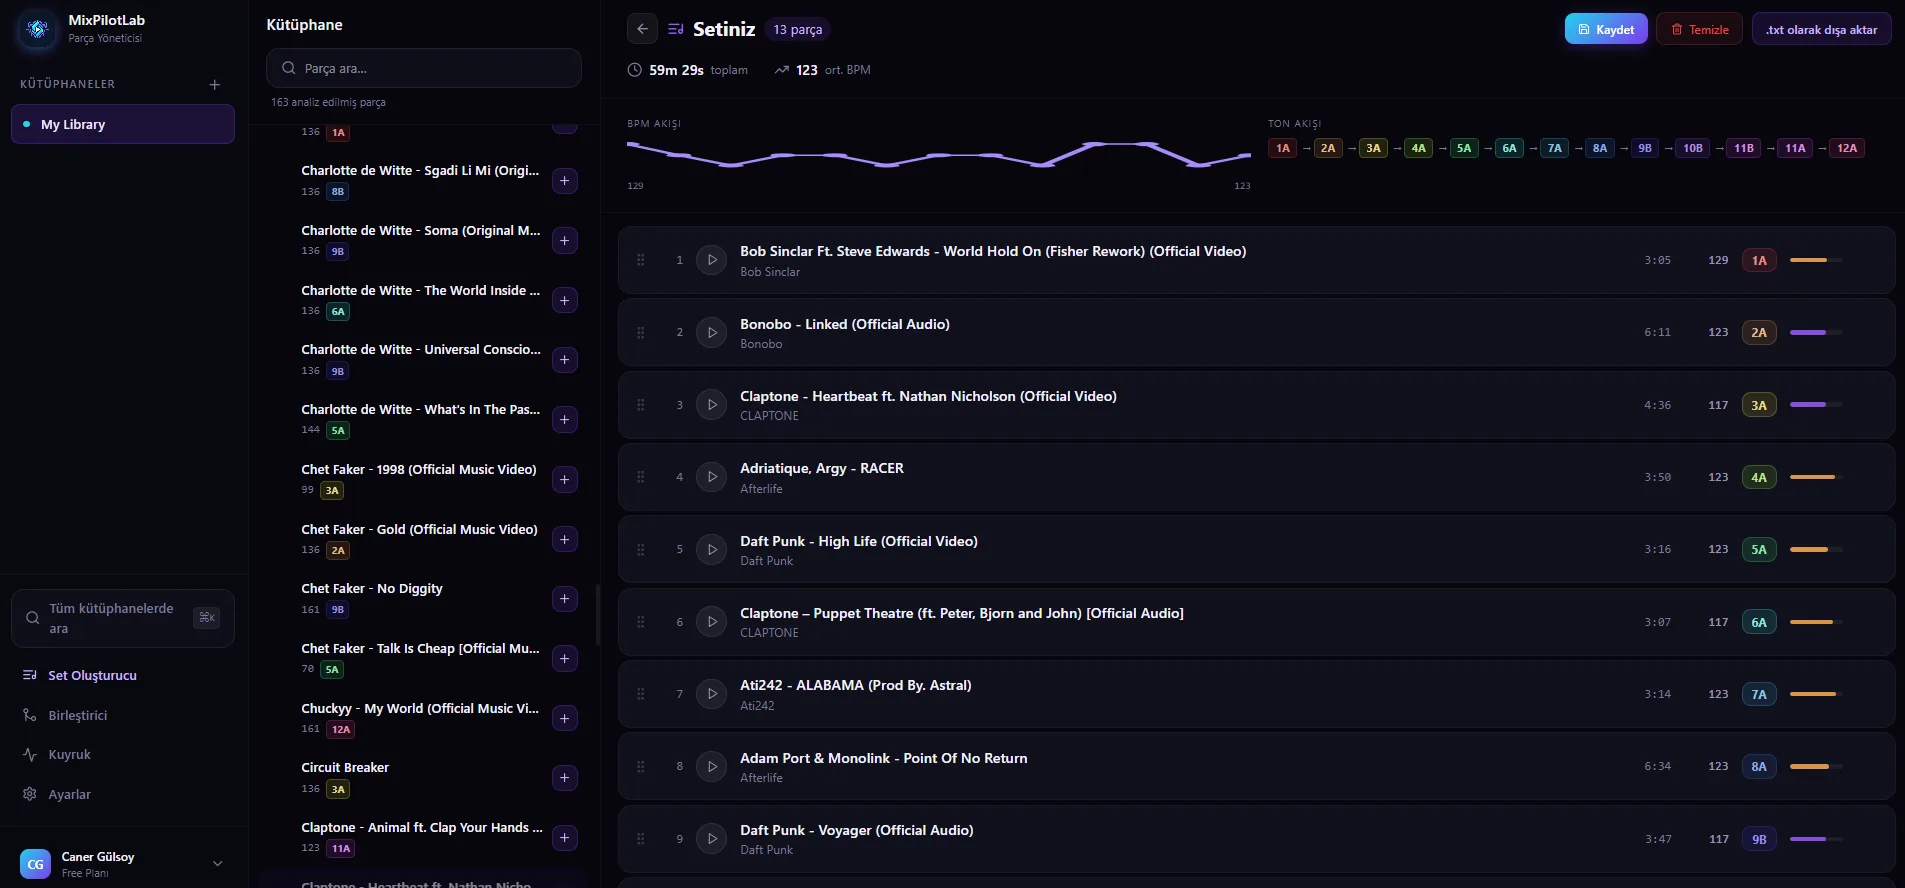
Task: Play Daft Punk Voyager track
Action: coord(712,839)
